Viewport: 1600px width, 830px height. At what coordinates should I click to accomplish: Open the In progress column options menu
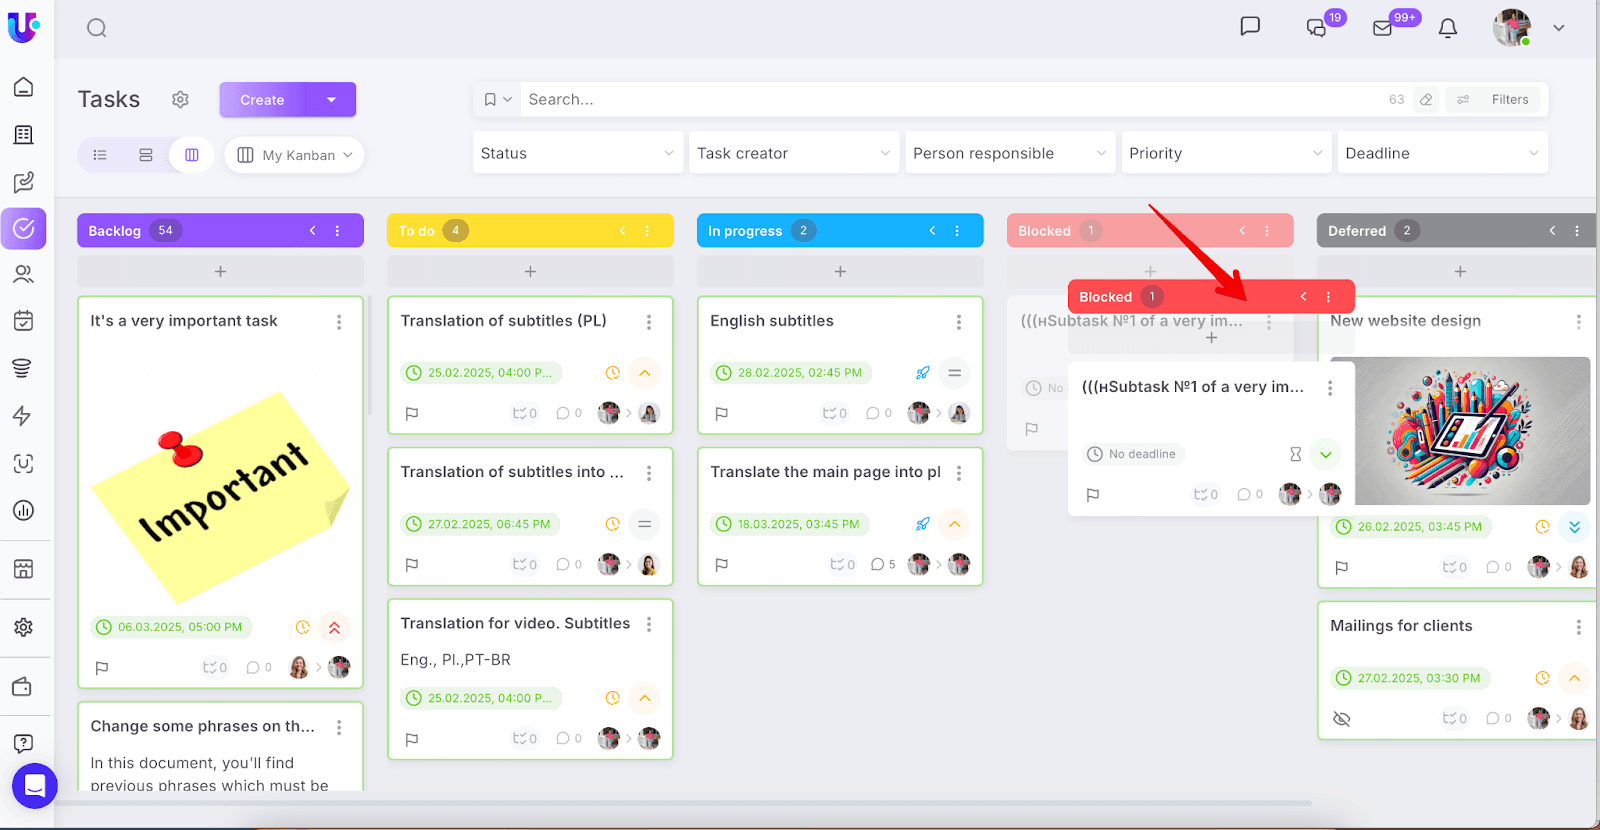(957, 231)
